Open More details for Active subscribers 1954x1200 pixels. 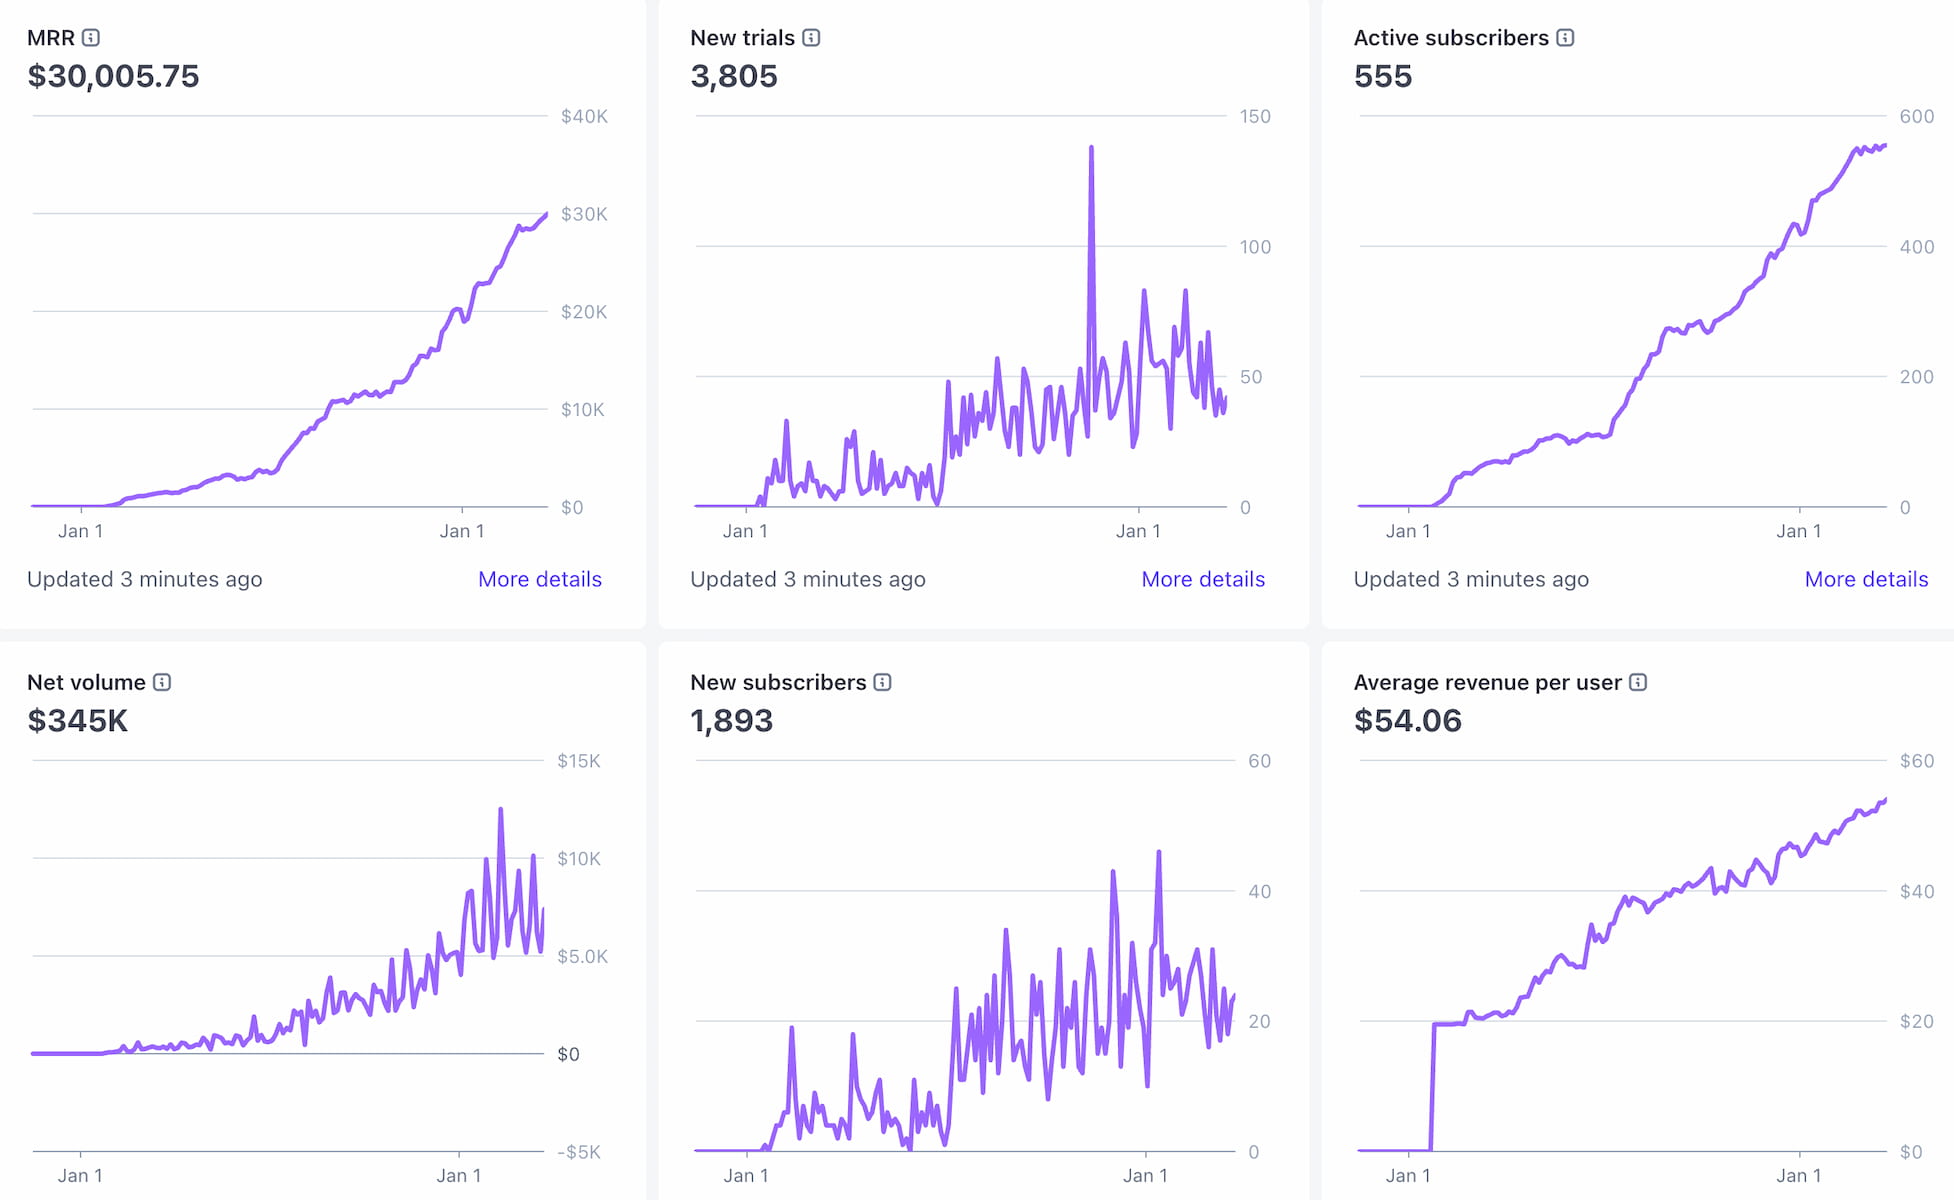point(1867,579)
